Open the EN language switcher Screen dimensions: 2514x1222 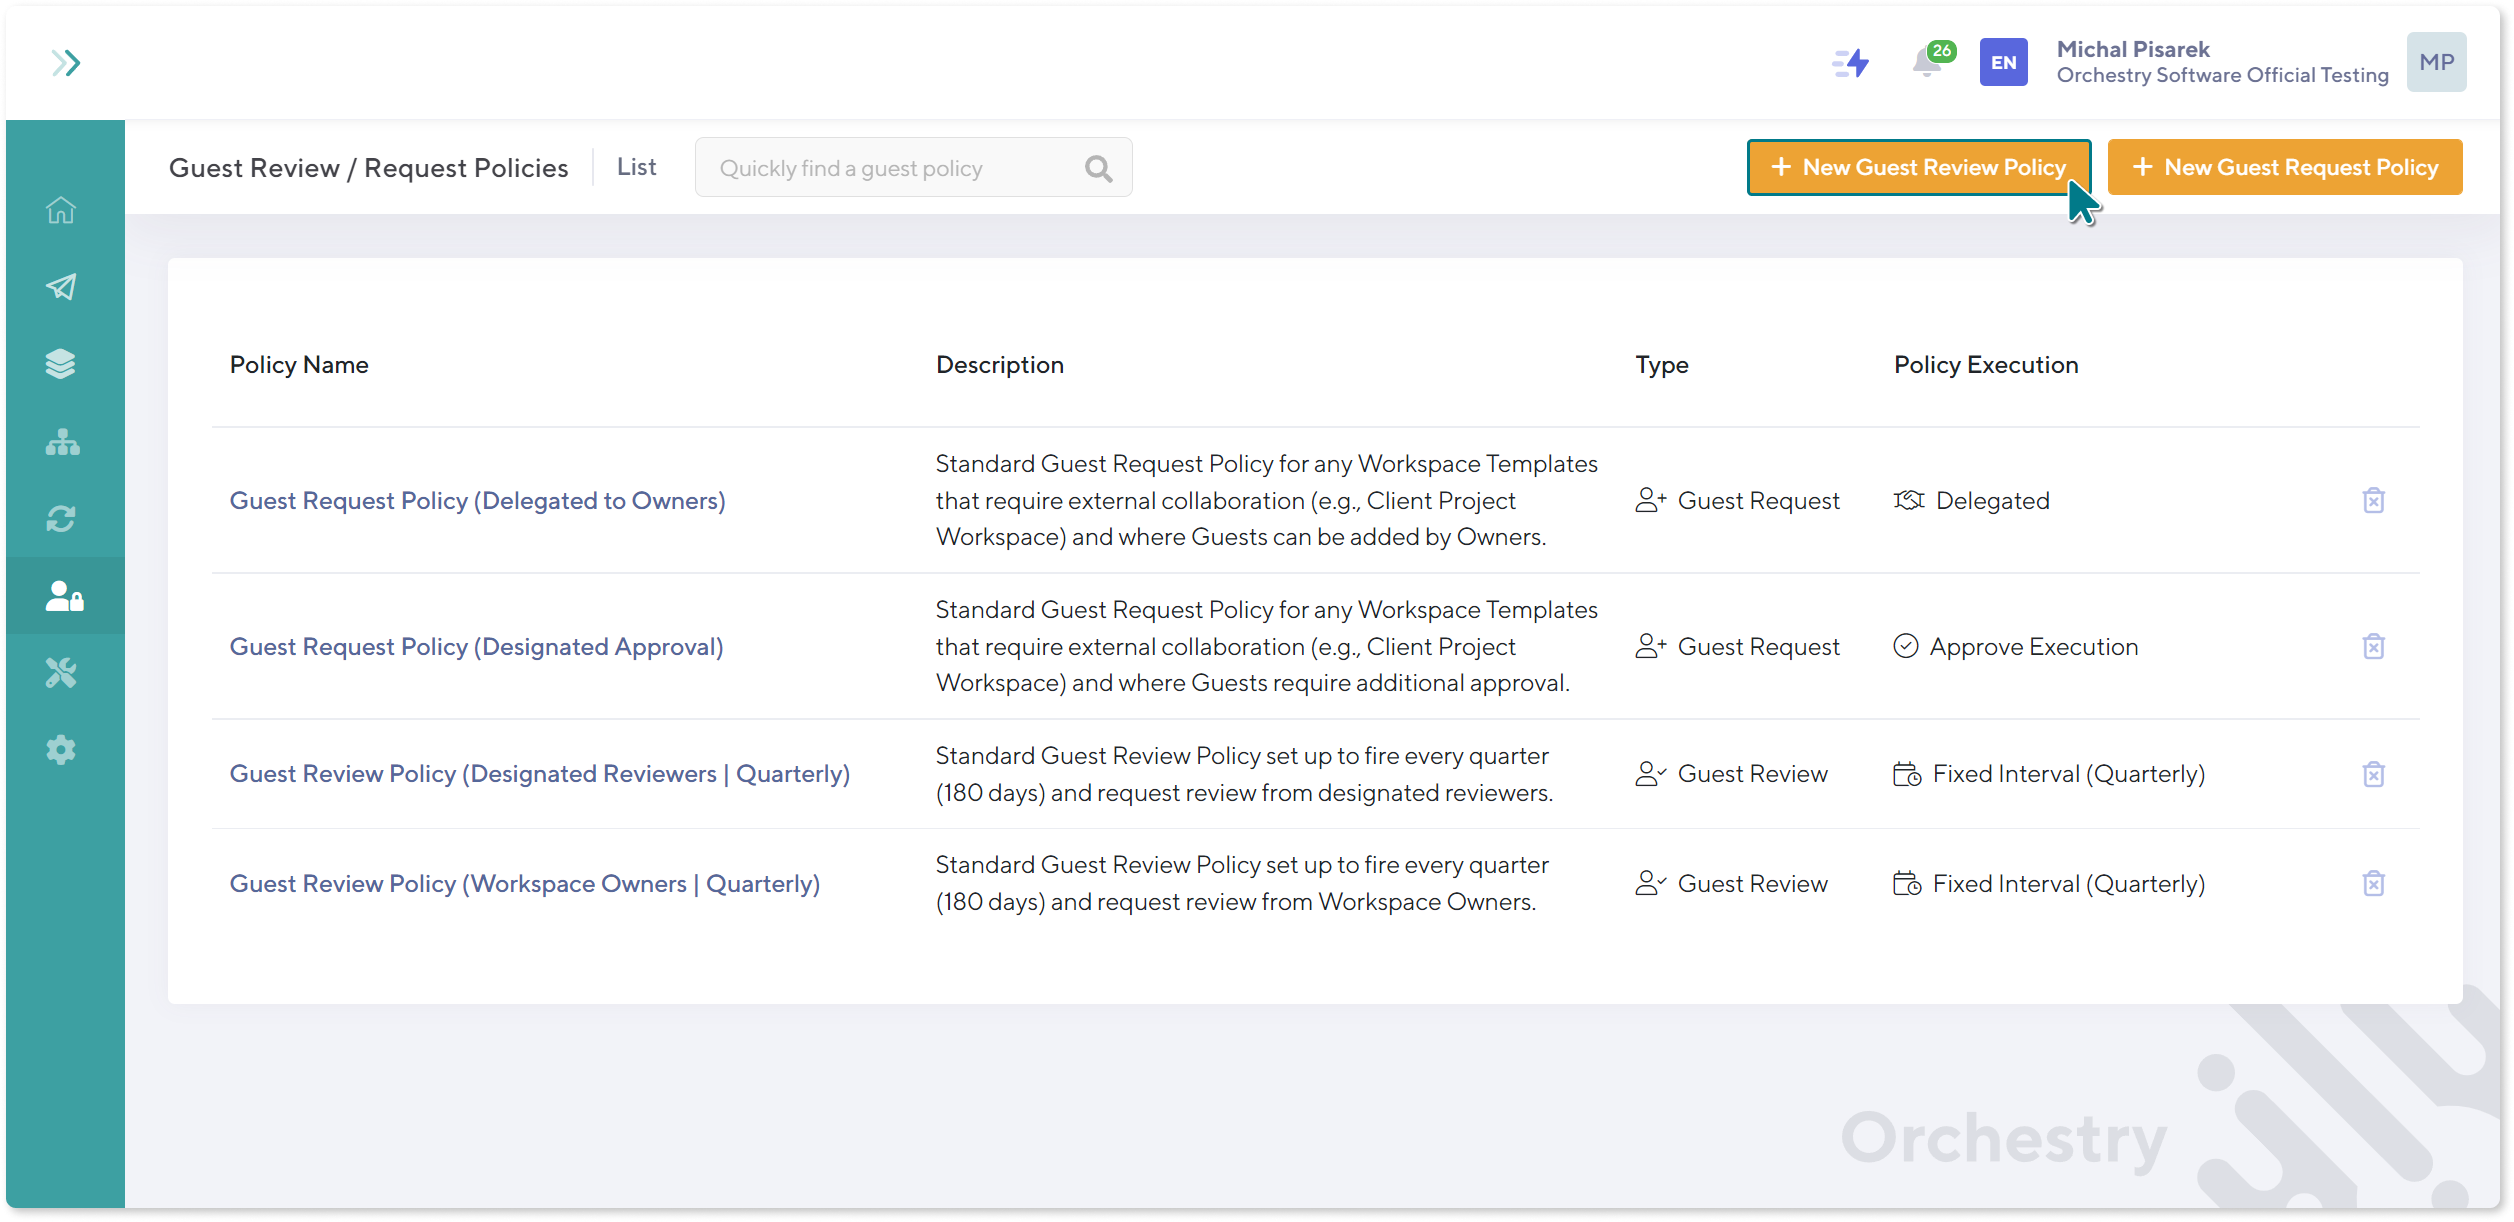coord(2003,62)
